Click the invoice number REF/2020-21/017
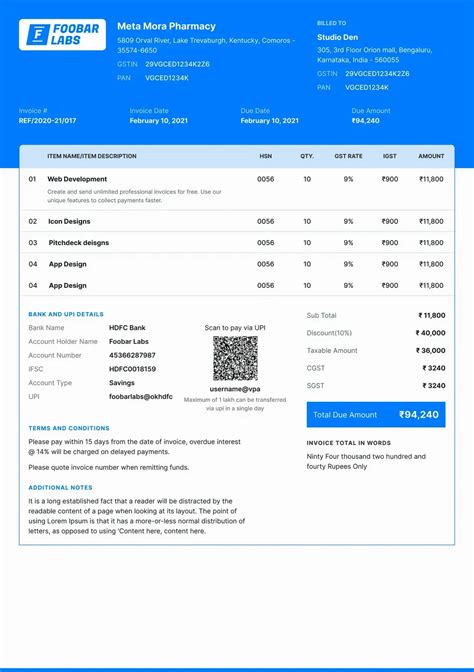The image size is (474, 672). 47,120
